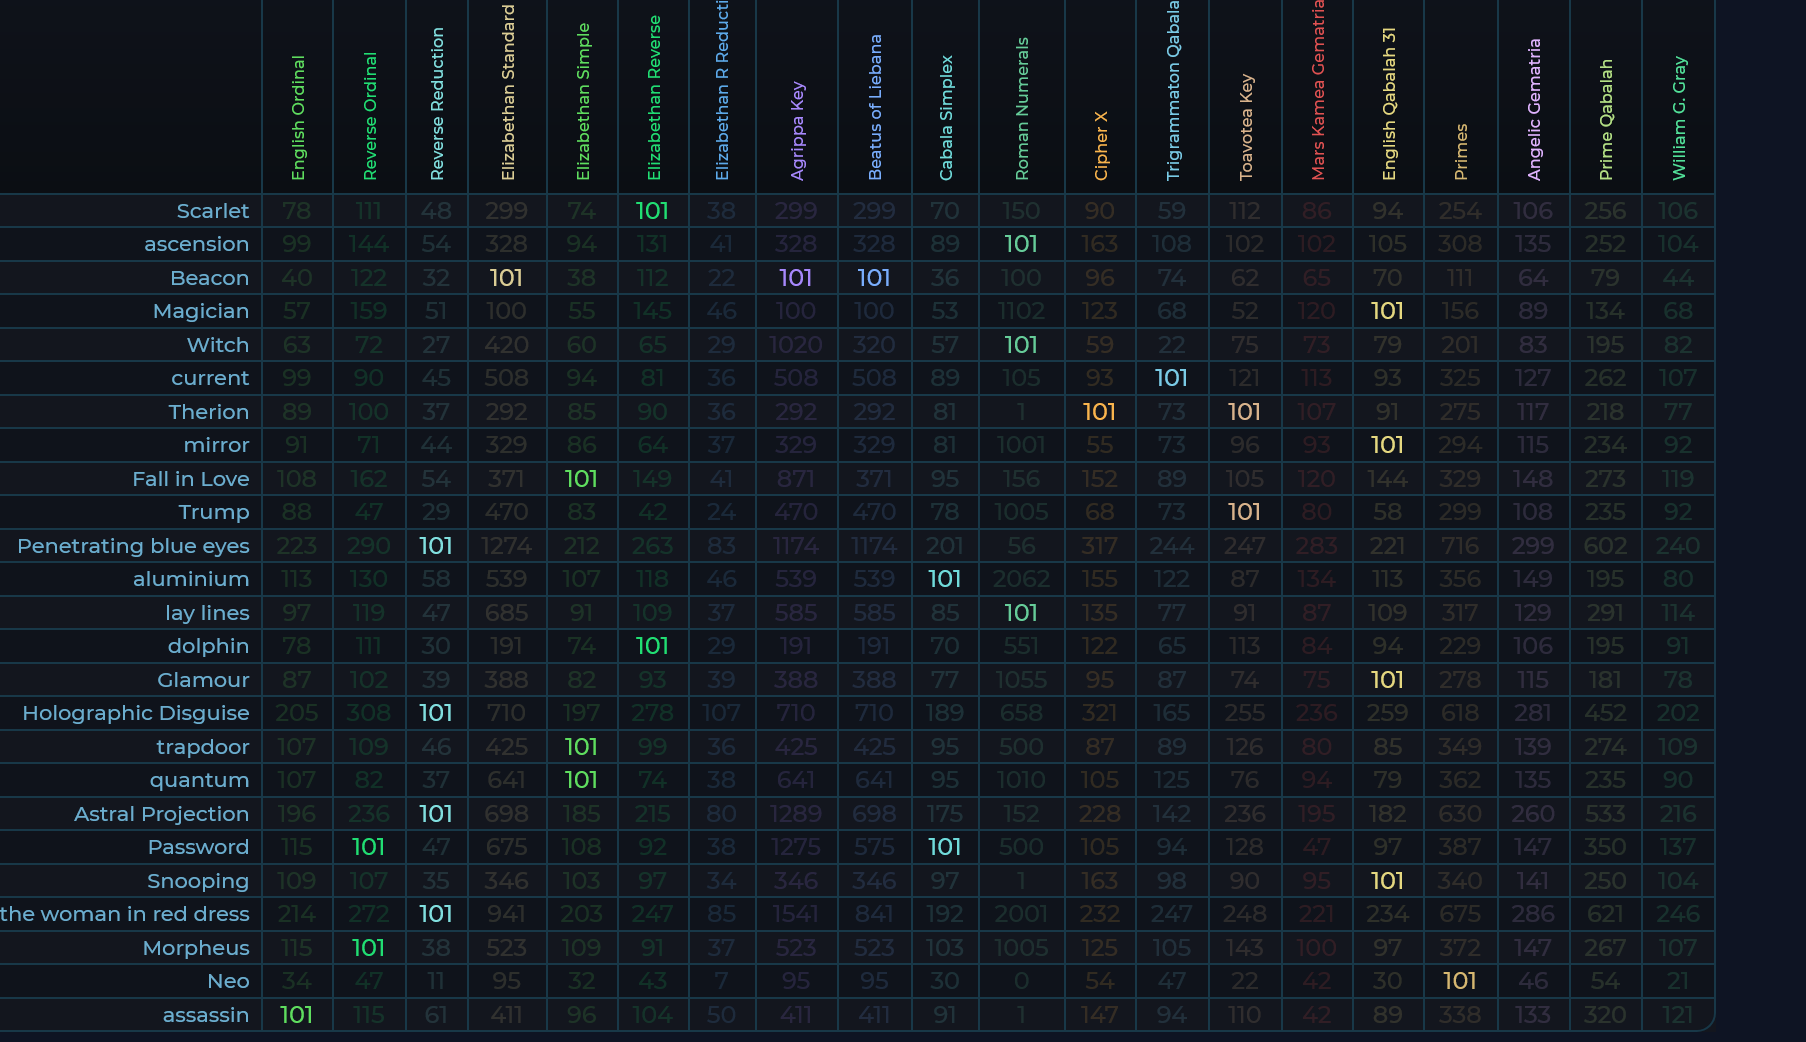The width and height of the screenshot is (1806, 1042).
Task: Click the 'assassin' phrase in the last row
Action: (x=206, y=1015)
